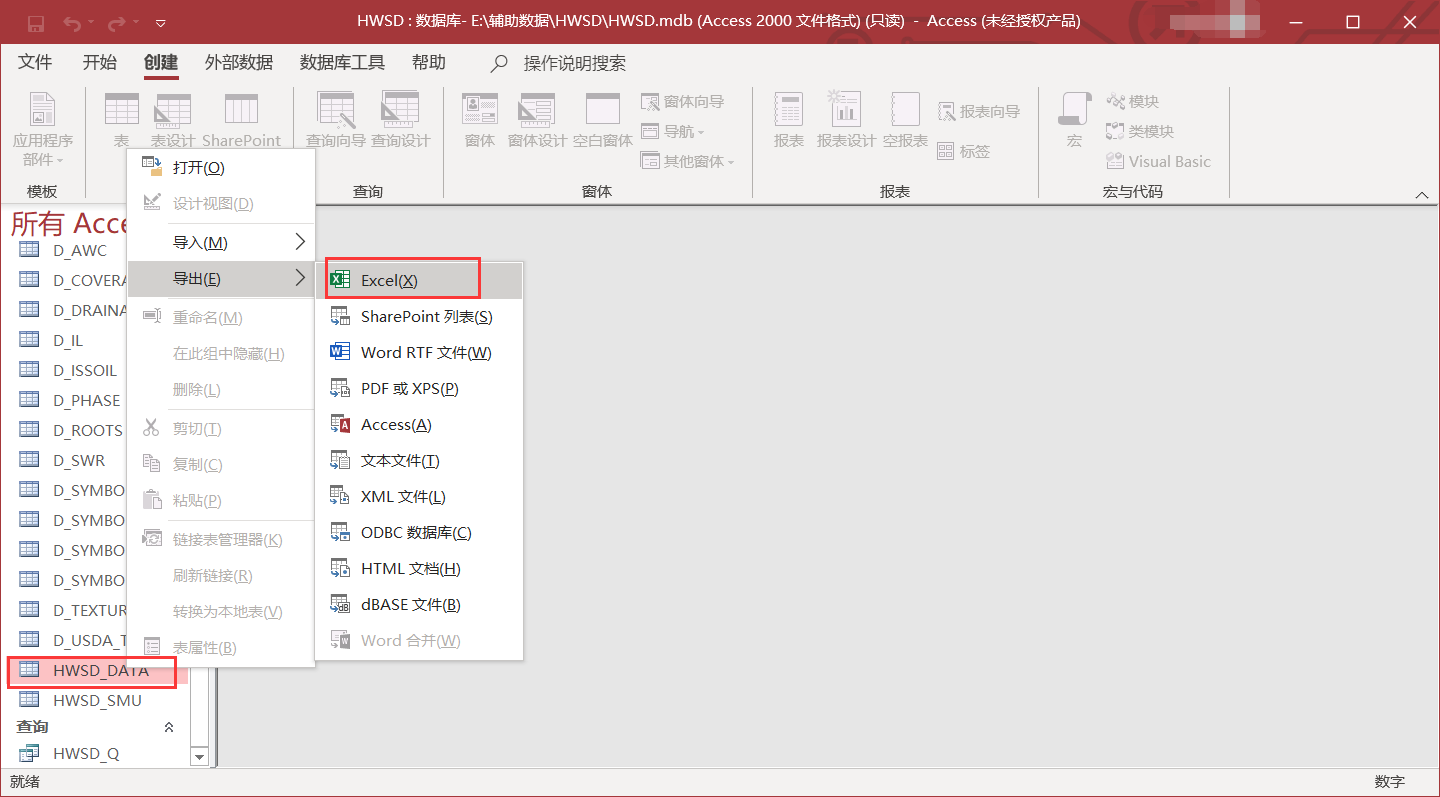Open the 文件 tab
This screenshot has height=797, width=1440.
point(35,62)
